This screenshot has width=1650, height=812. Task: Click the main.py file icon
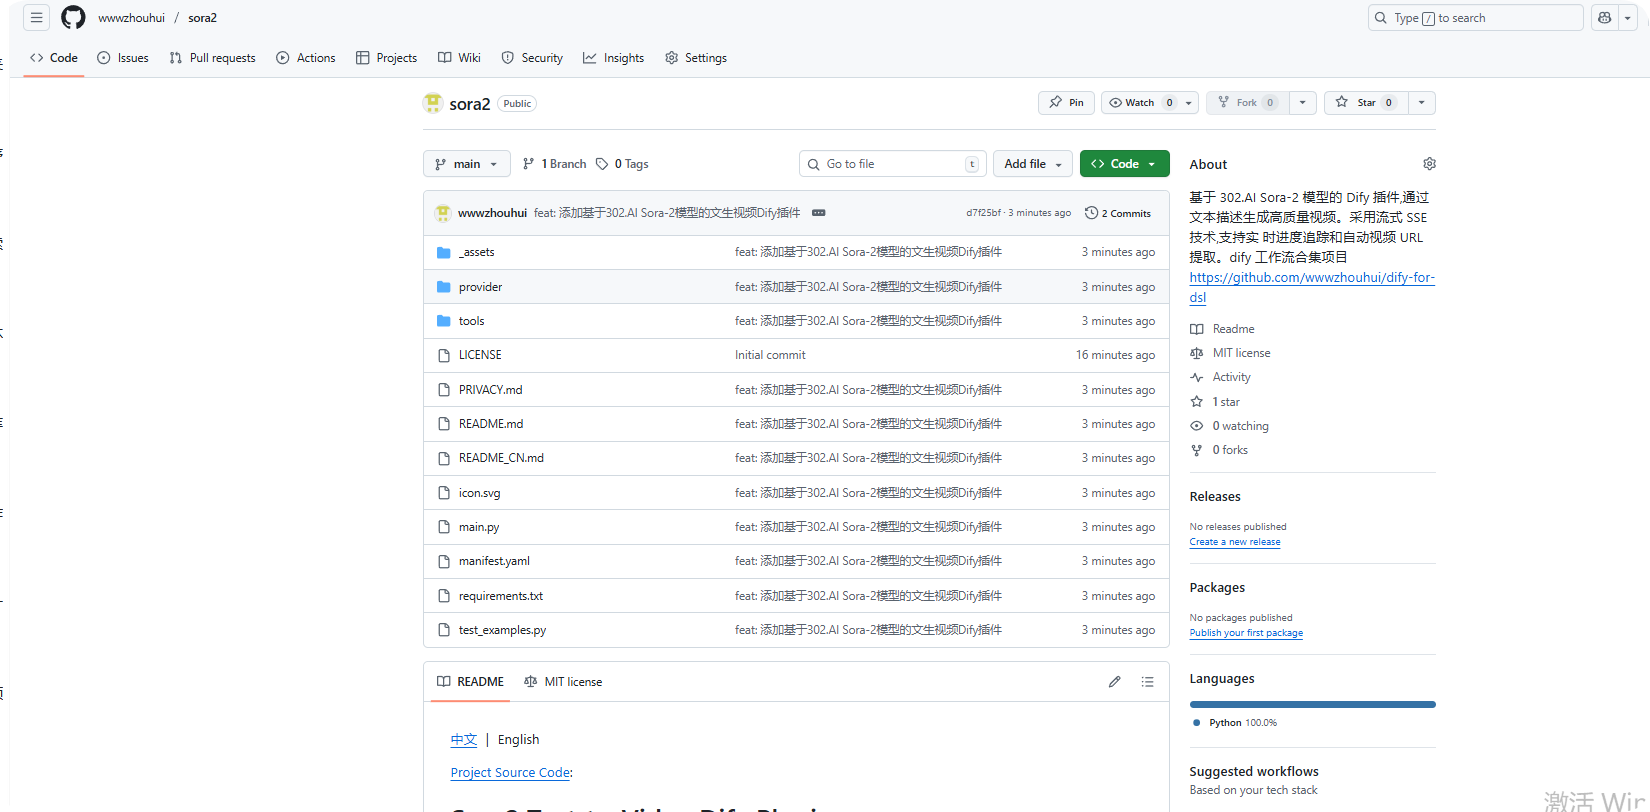point(444,527)
